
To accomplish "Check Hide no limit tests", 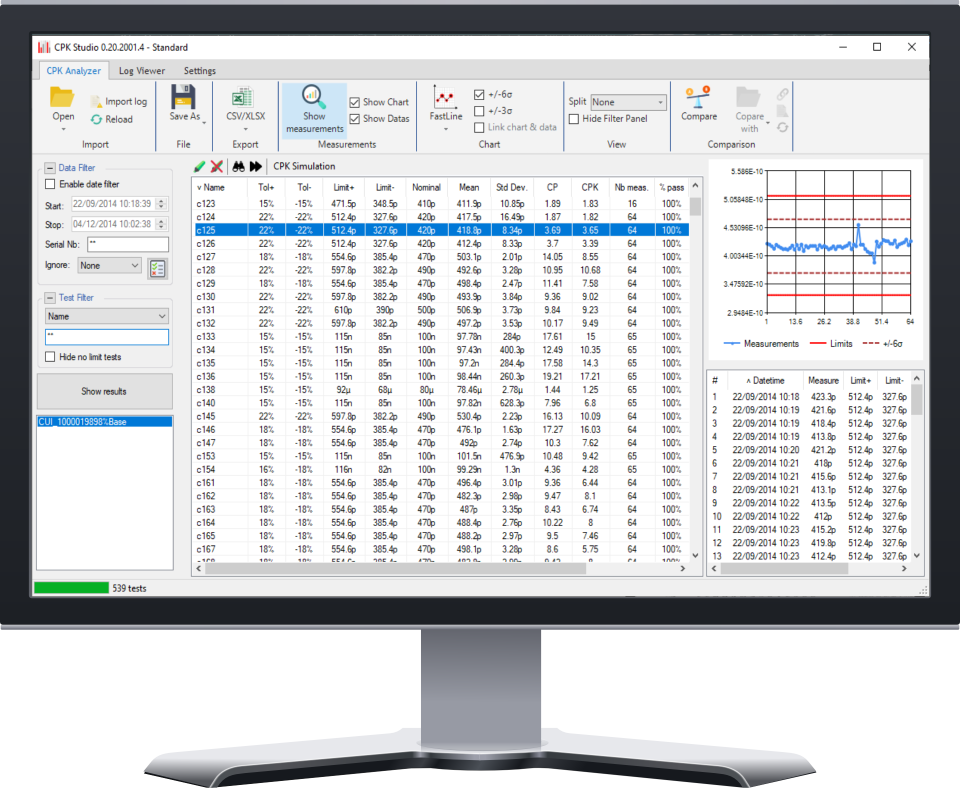I will tap(50, 357).
